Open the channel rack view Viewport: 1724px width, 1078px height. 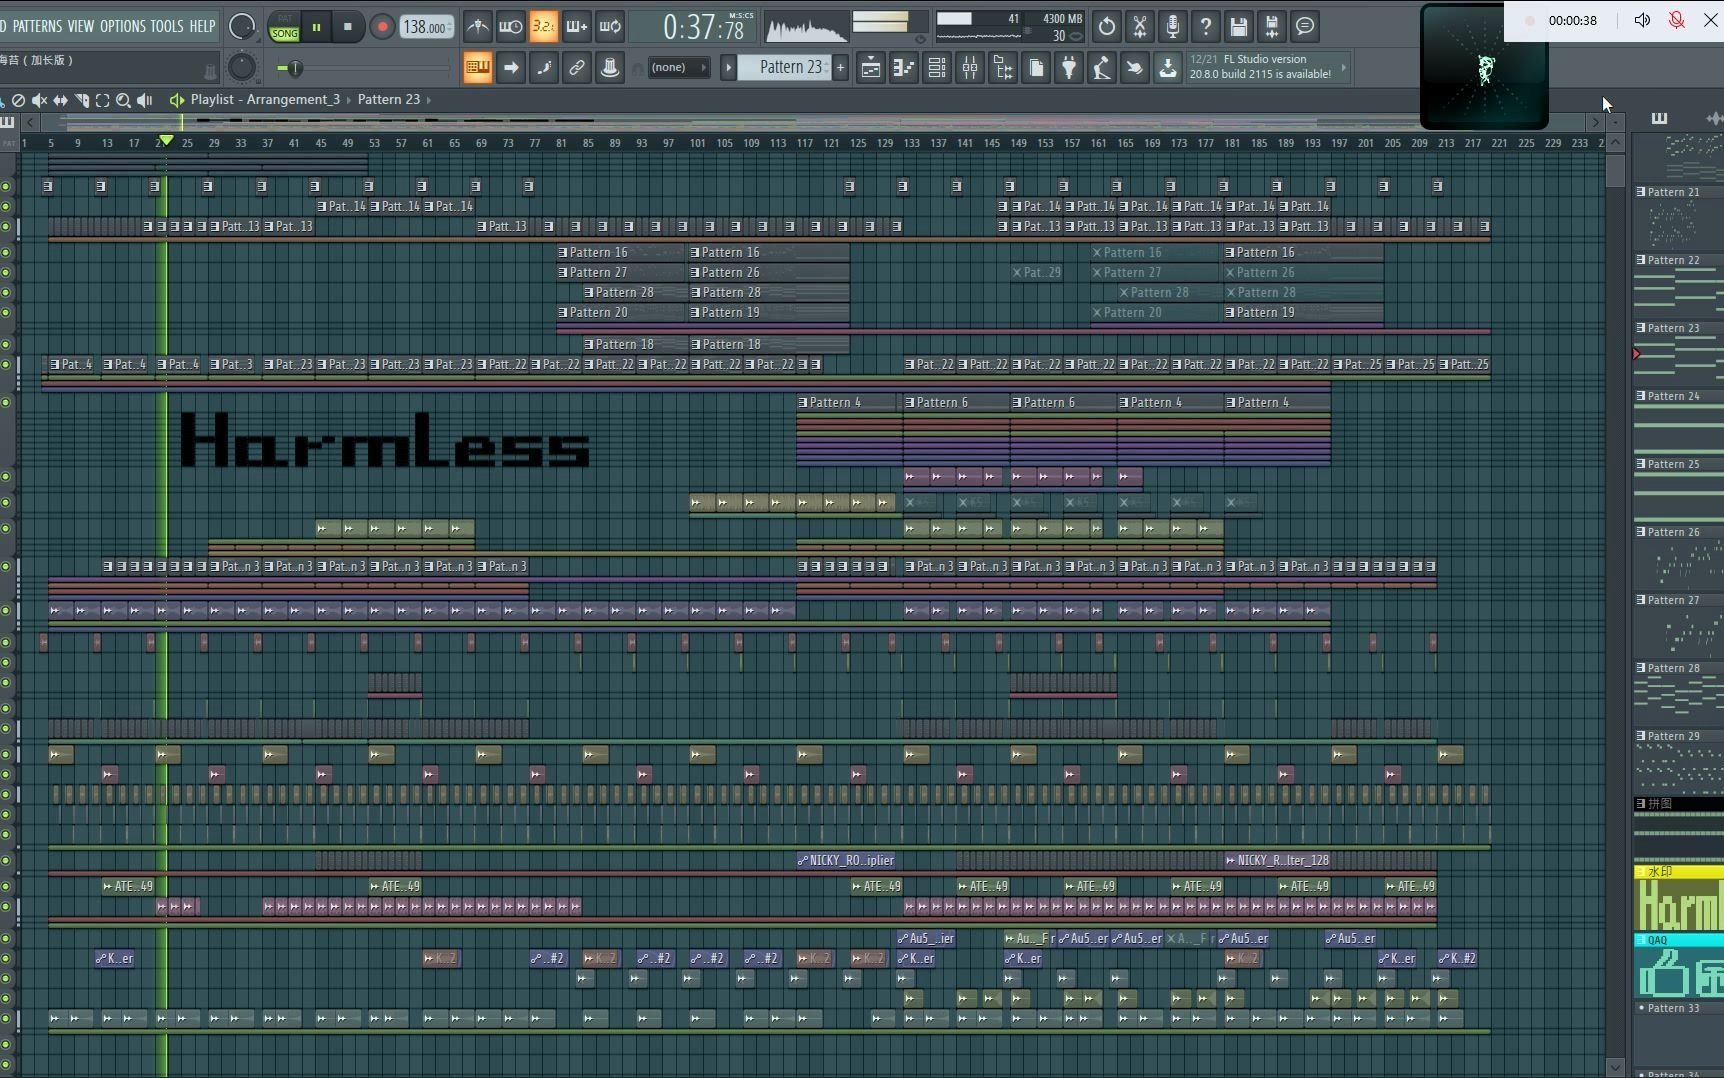point(937,68)
